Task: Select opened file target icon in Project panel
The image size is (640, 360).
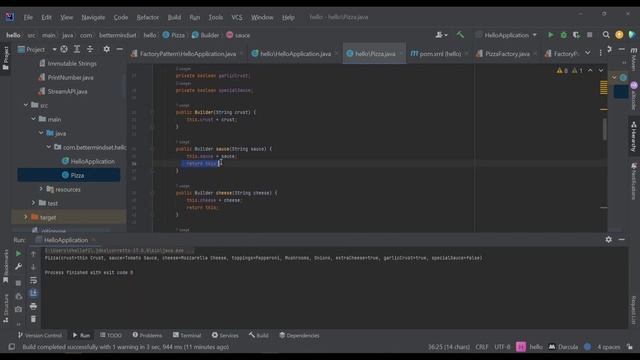Action: pyautogui.click(x=64, y=49)
